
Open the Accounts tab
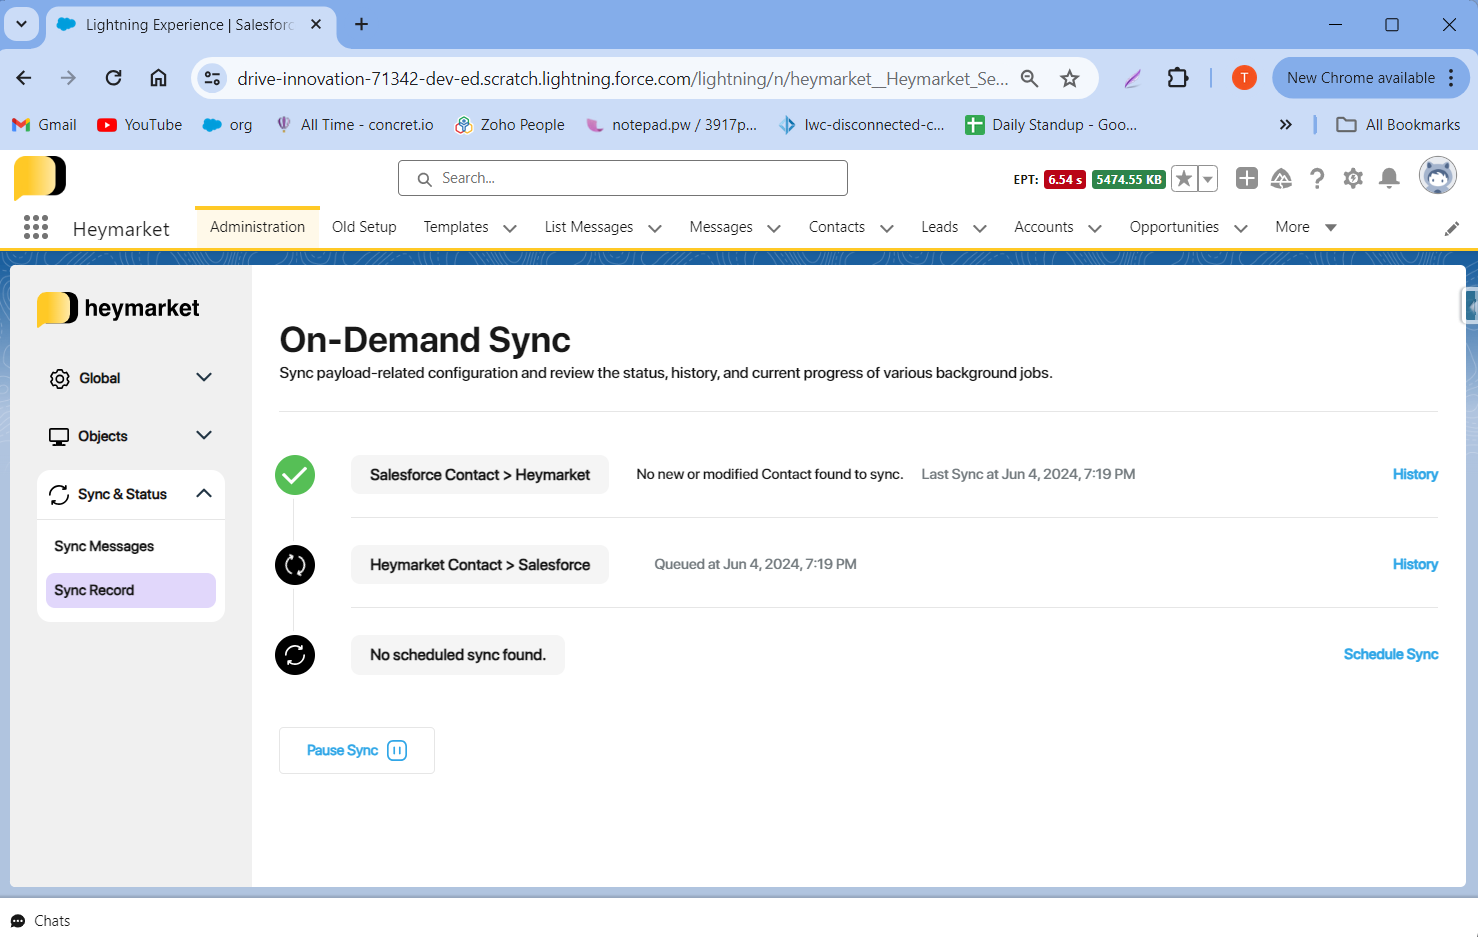[x=1044, y=227]
